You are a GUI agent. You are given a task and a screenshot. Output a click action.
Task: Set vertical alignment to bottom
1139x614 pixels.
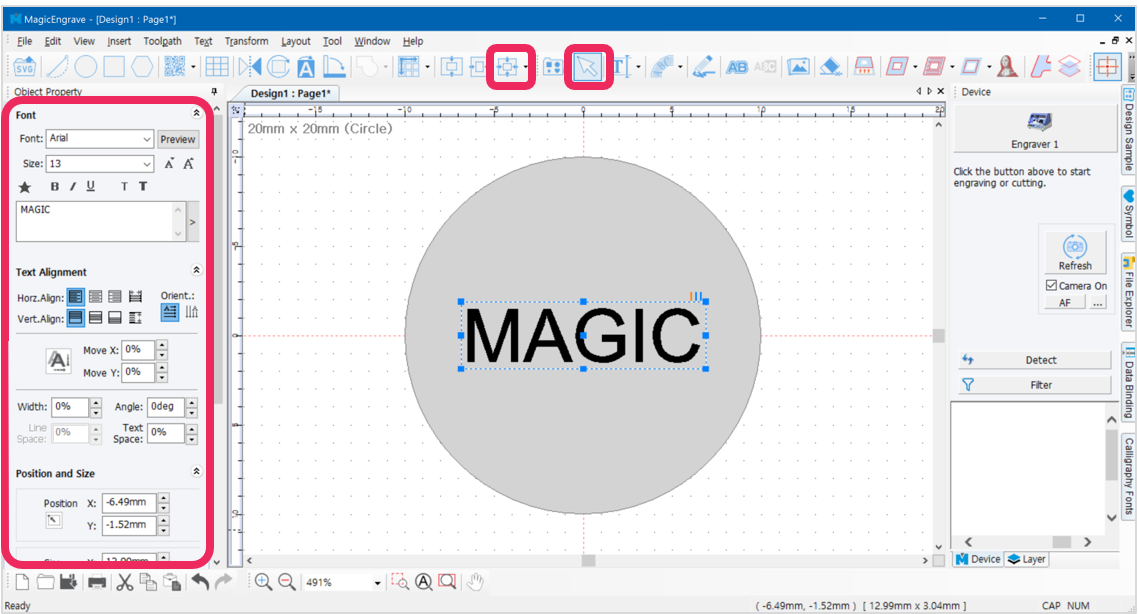[x=115, y=318]
